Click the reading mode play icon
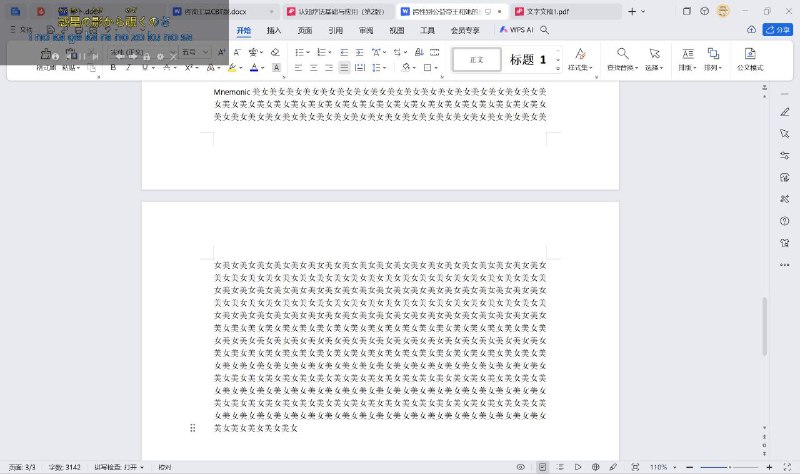800x474 pixels. (578, 467)
